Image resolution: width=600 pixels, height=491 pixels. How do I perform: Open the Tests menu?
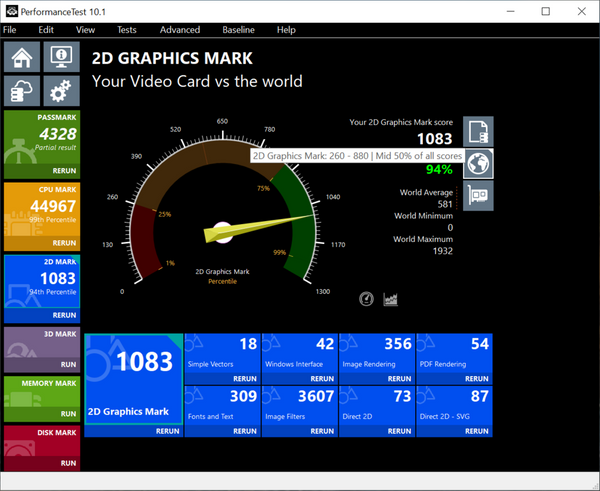(x=126, y=30)
